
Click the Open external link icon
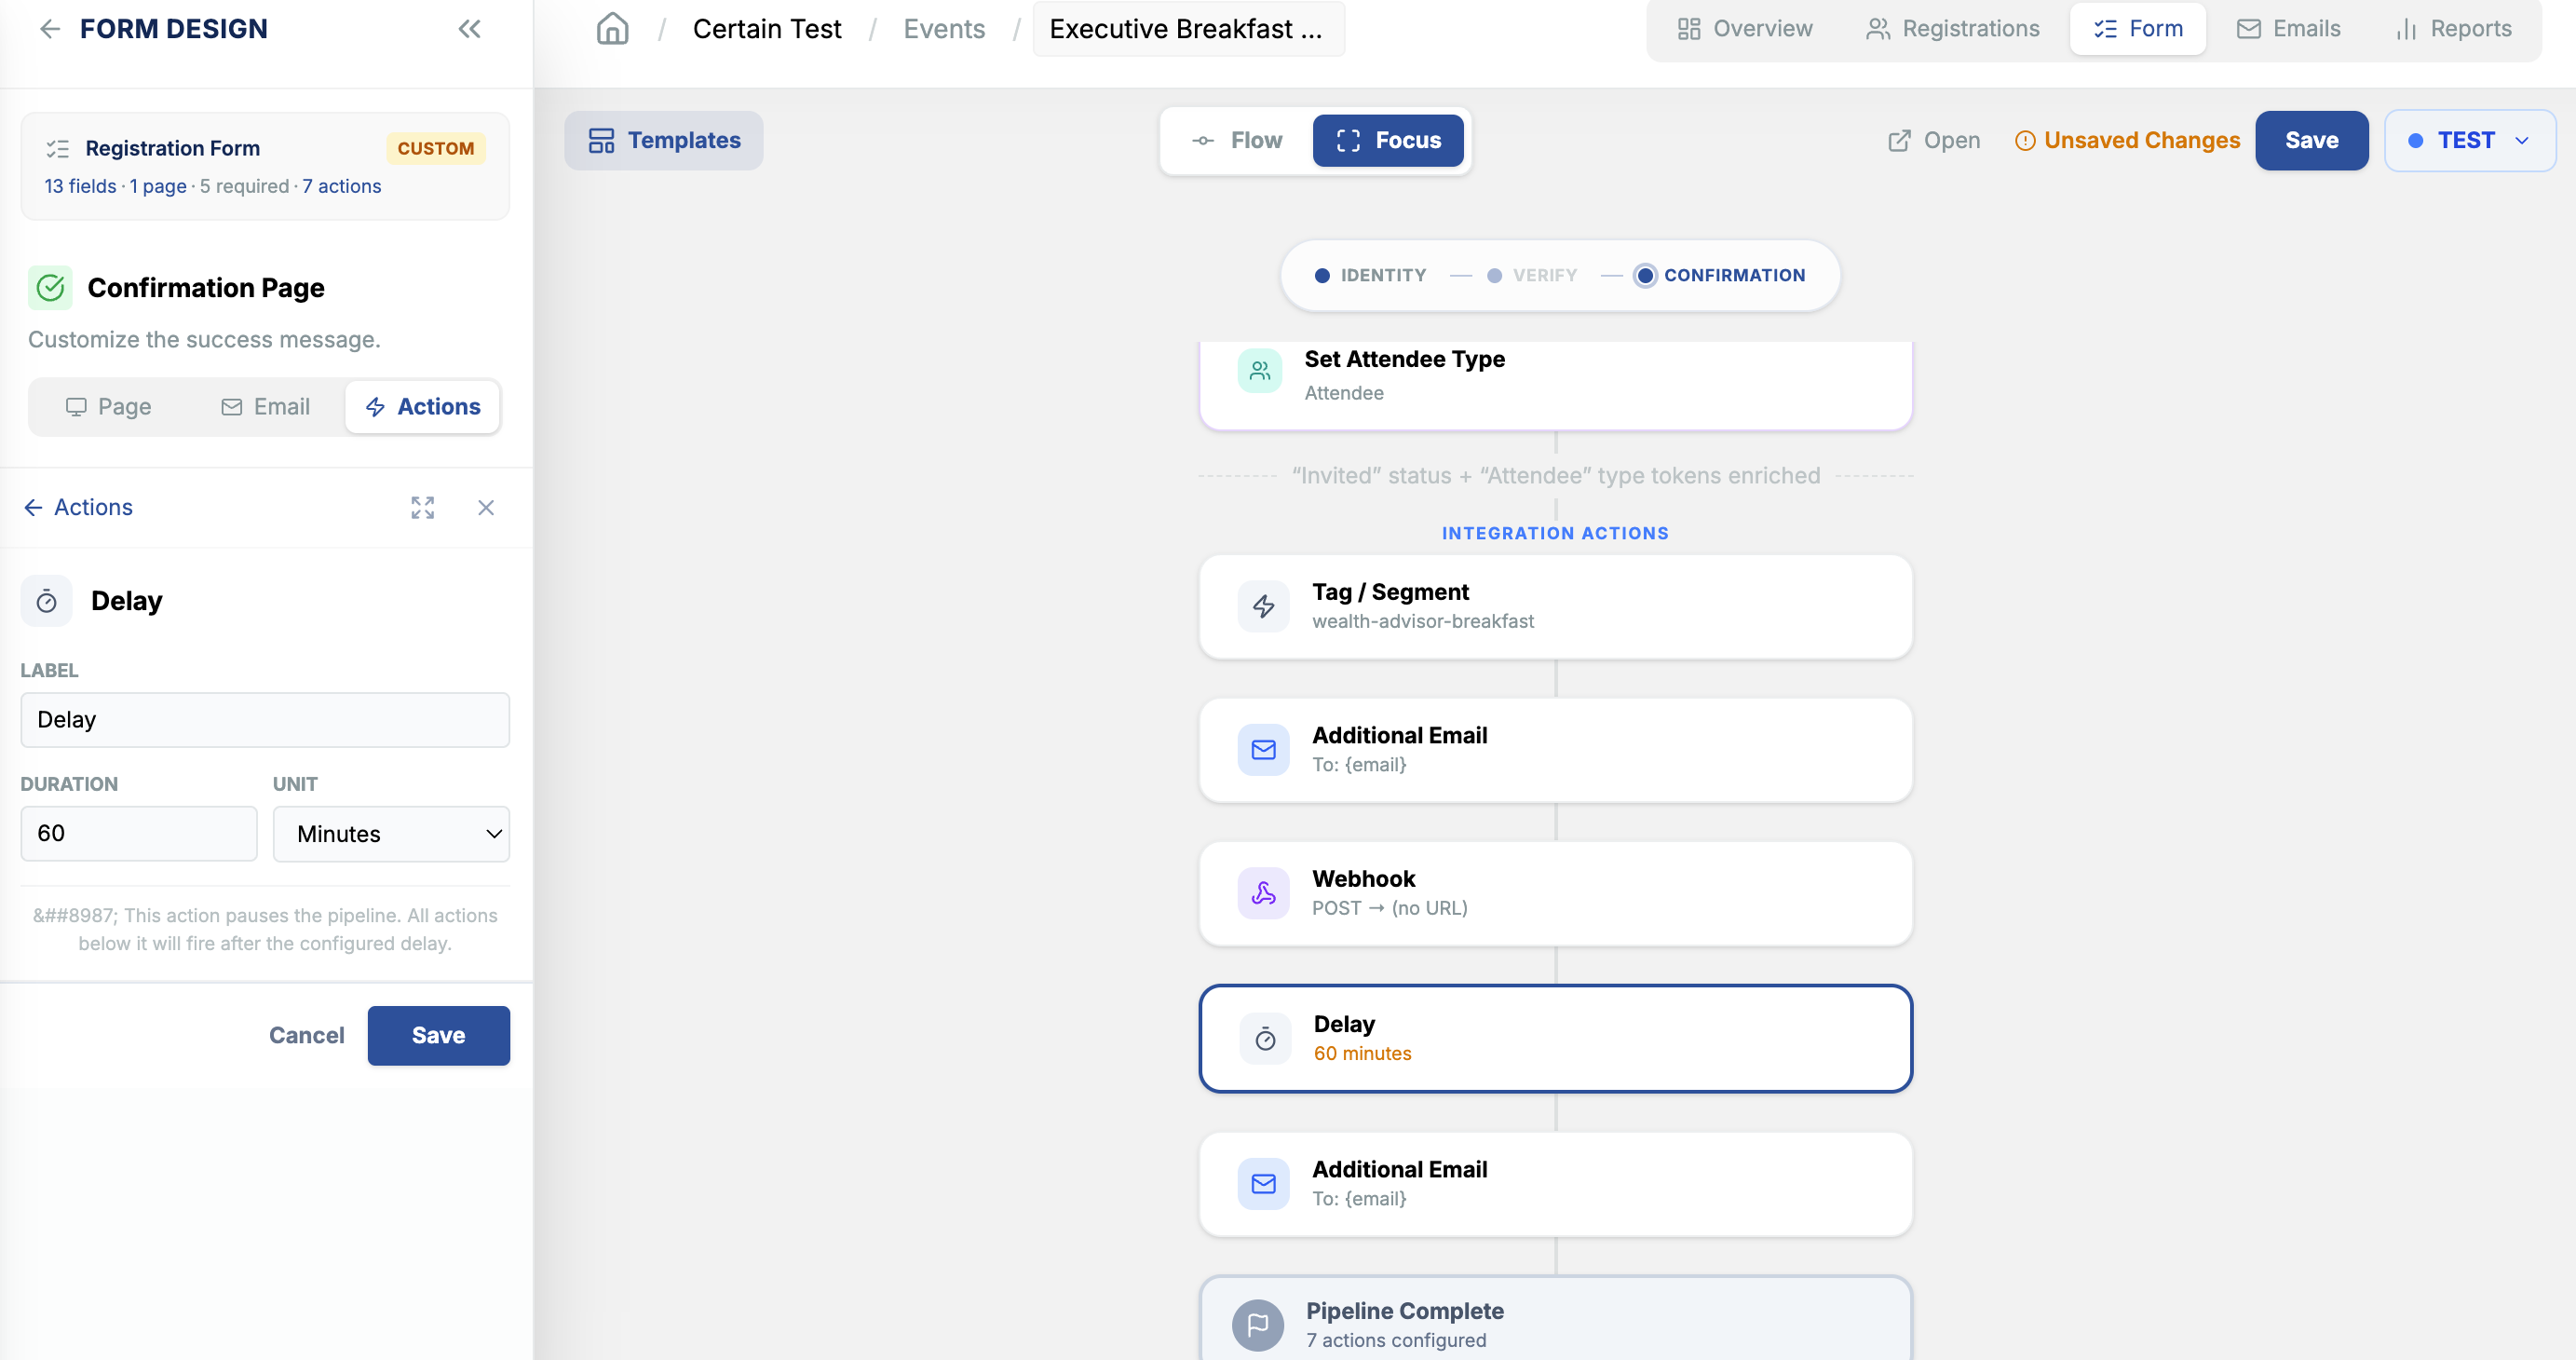[x=1899, y=141]
